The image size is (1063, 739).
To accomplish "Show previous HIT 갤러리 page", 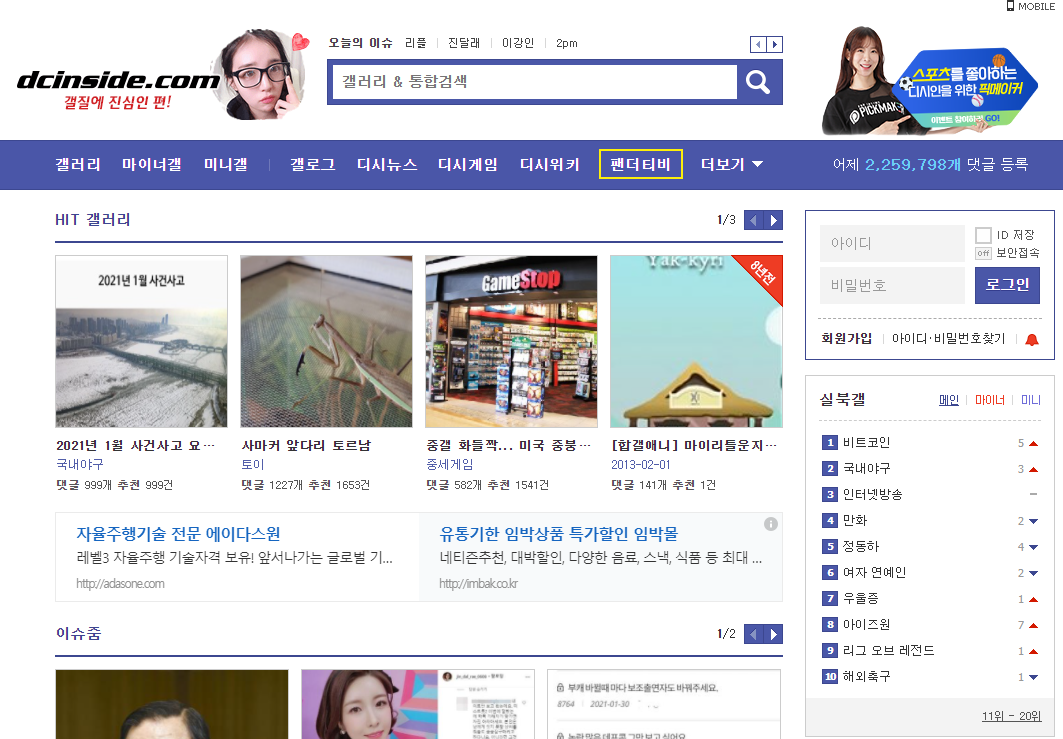I will [x=753, y=220].
